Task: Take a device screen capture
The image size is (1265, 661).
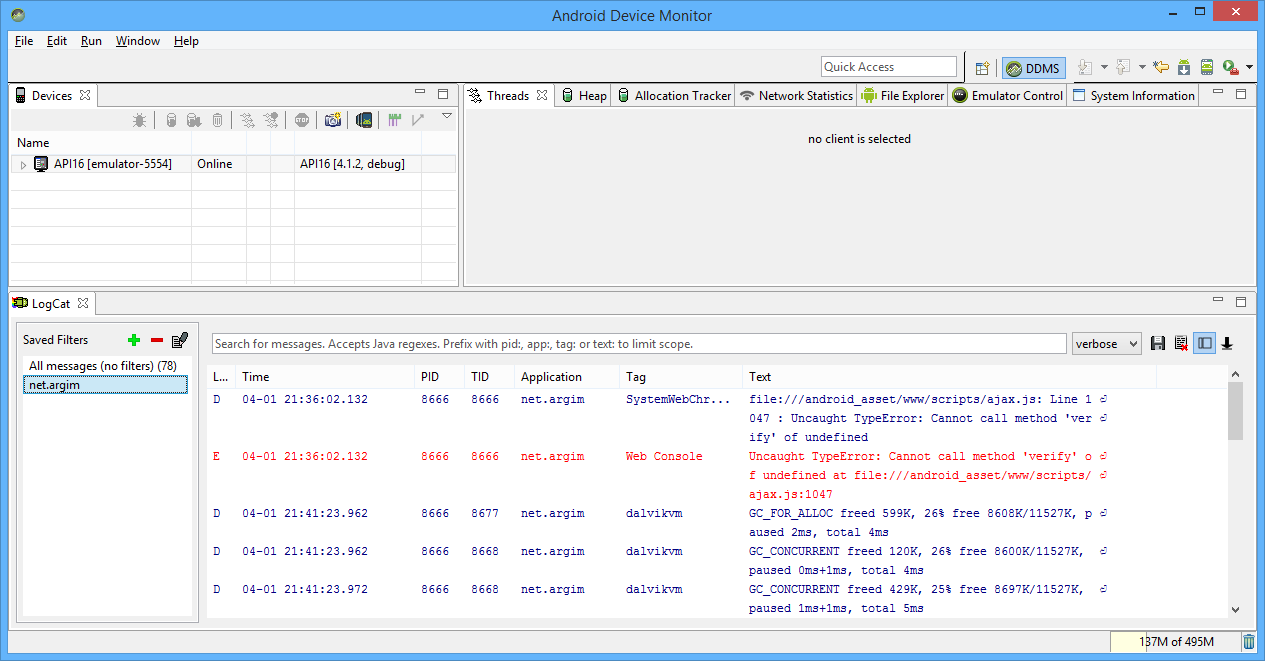Action: [333, 120]
